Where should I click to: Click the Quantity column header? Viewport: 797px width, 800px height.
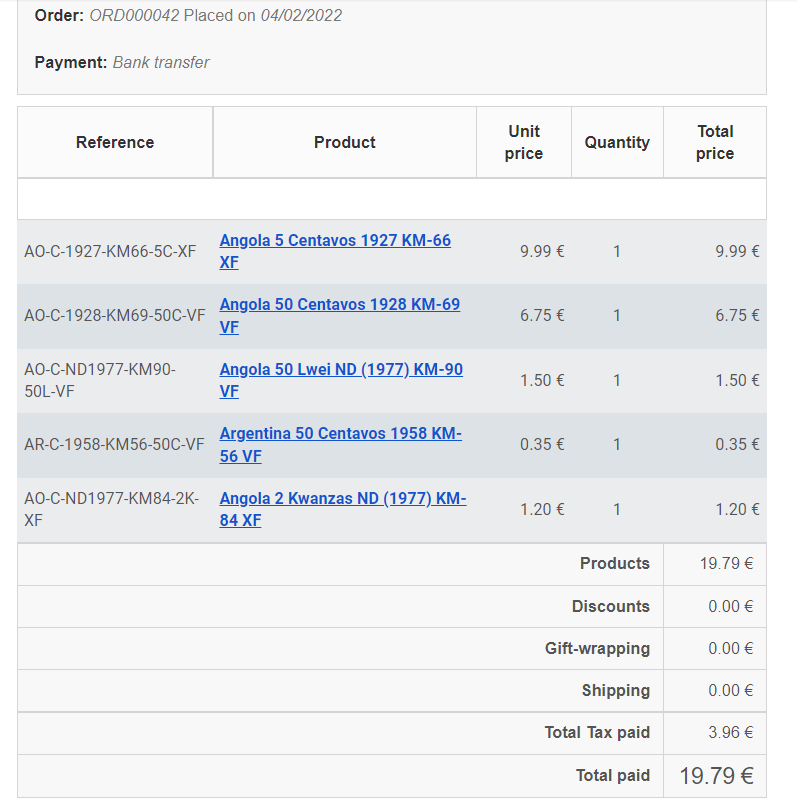(x=617, y=142)
